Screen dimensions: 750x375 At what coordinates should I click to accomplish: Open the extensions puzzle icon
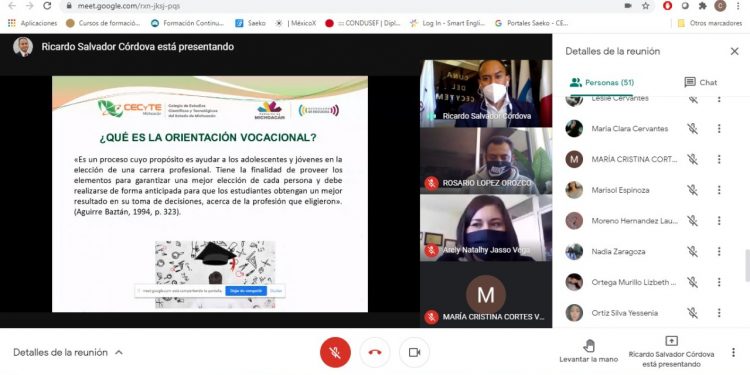coord(703,6)
